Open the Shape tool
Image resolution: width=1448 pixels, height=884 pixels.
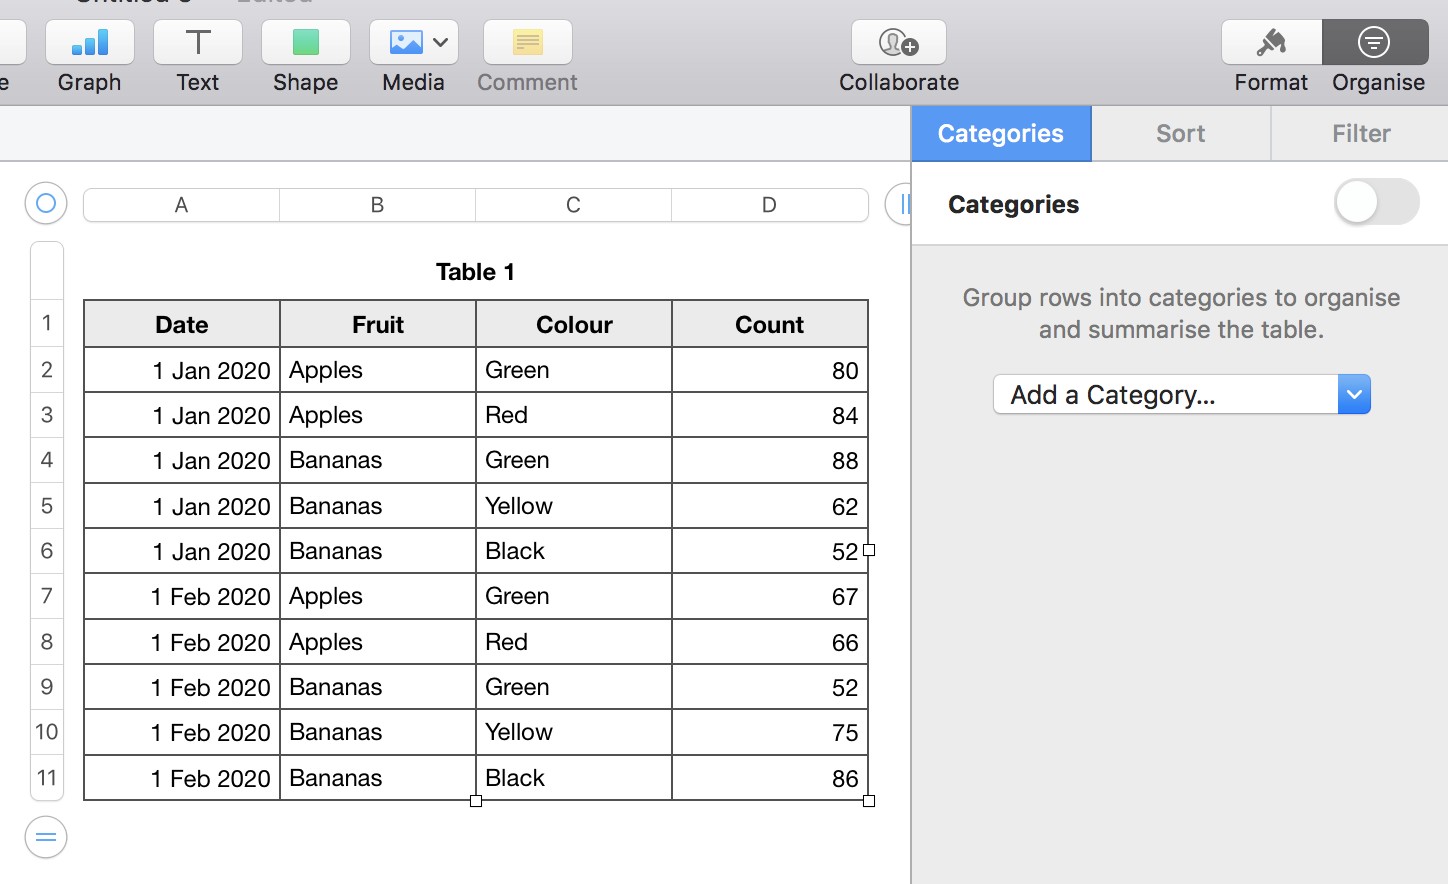[306, 43]
